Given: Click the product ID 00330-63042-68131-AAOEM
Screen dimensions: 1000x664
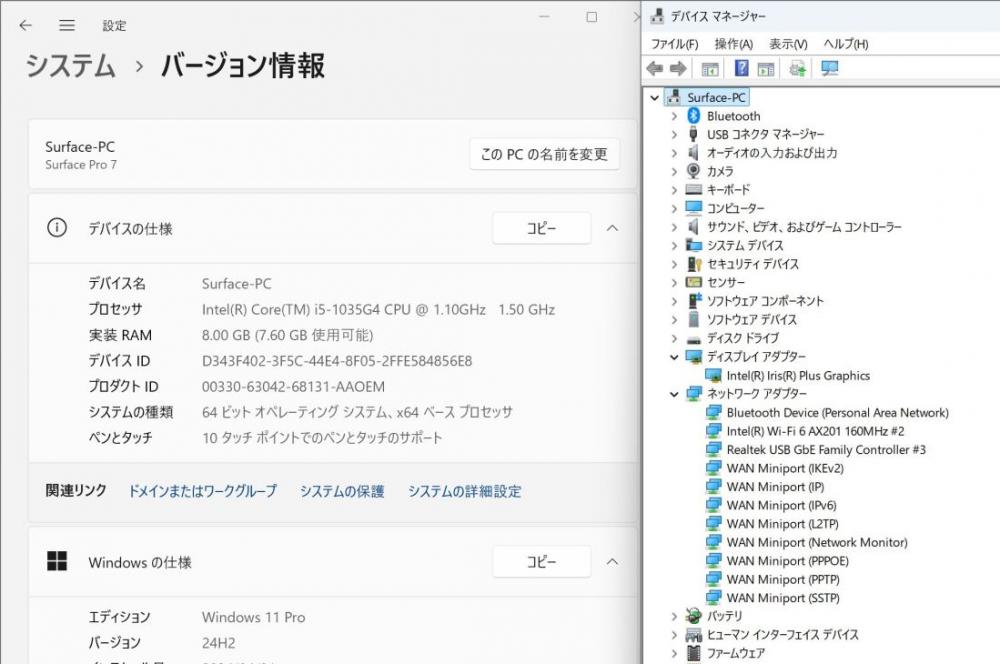Looking at the screenshot, I should (293, 387).
